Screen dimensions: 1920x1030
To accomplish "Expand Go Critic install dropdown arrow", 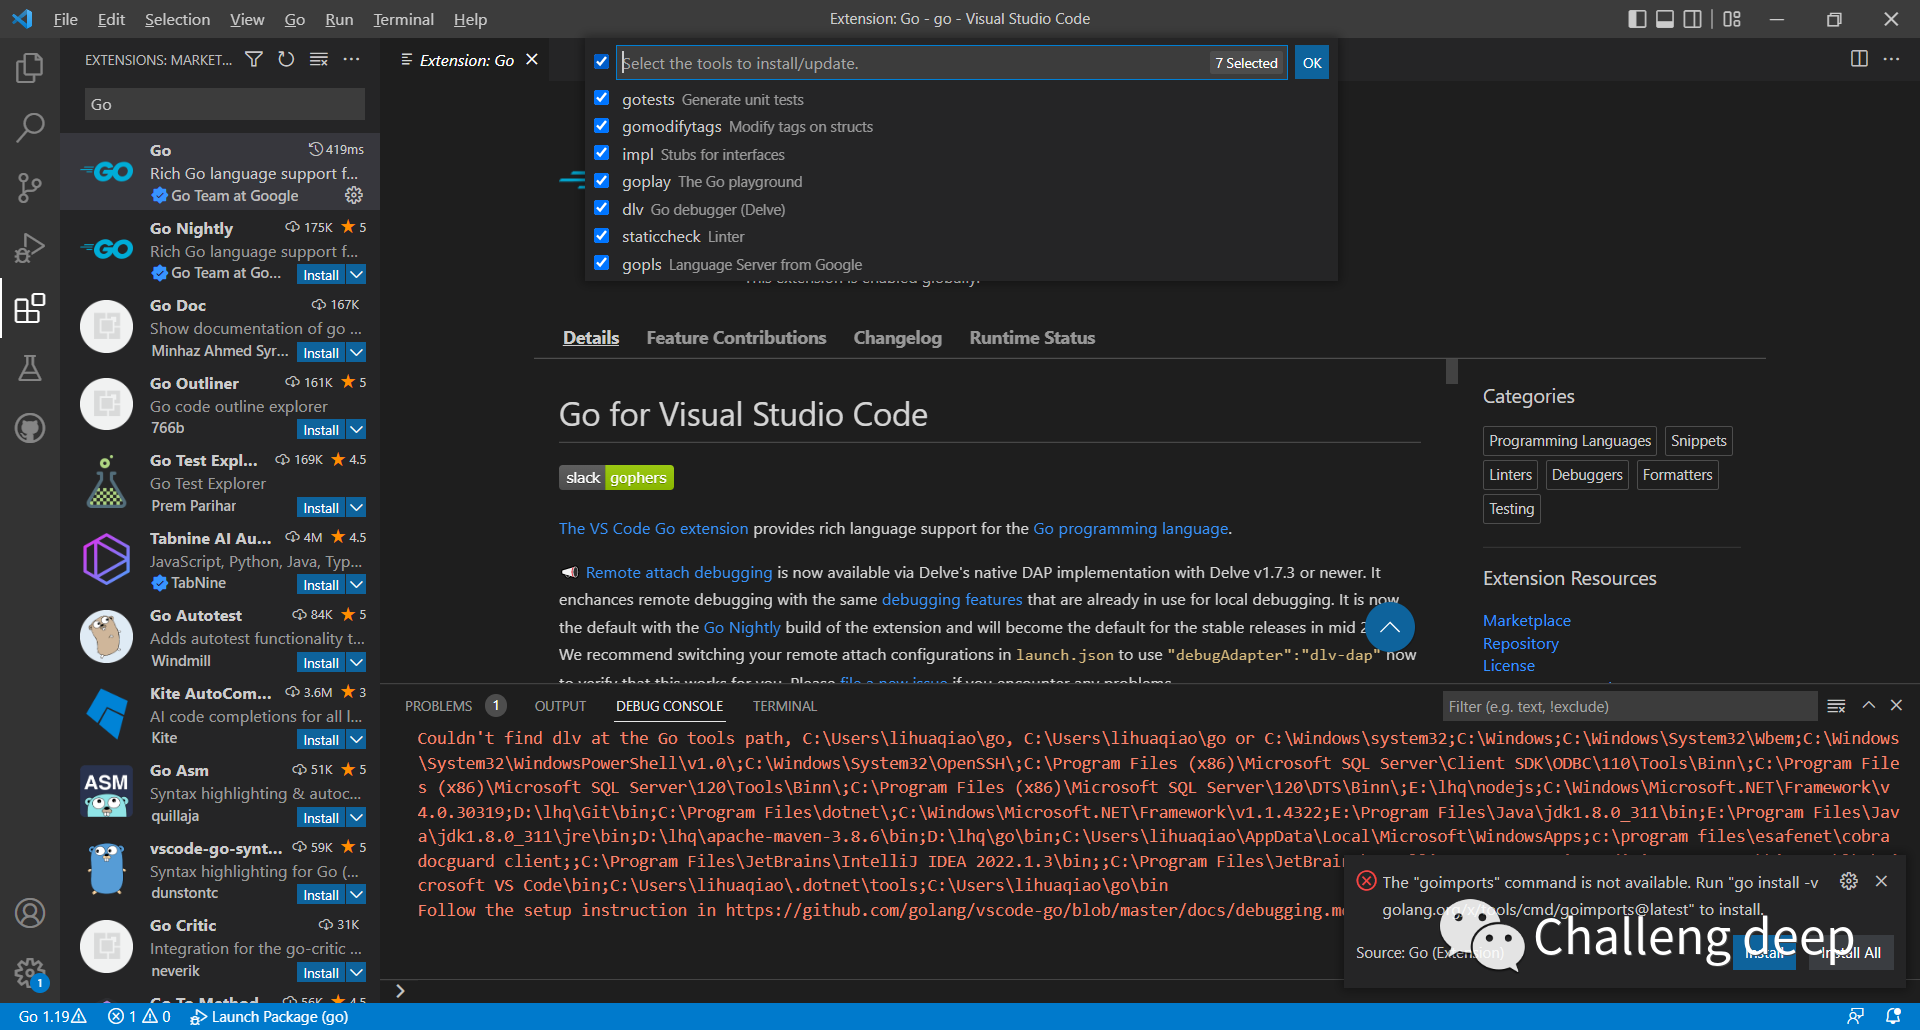I will (357, 972).
